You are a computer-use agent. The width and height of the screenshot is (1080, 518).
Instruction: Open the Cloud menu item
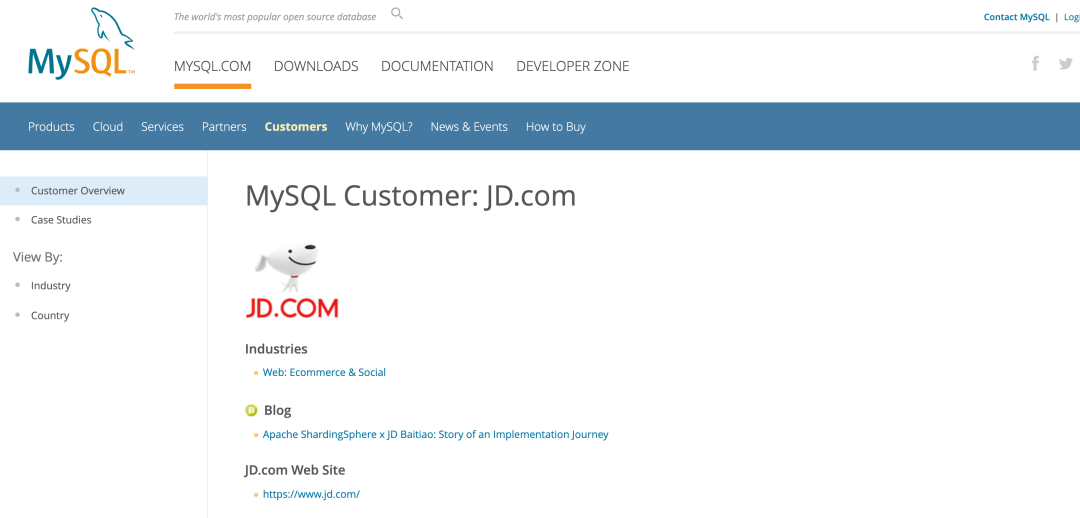point(107,127)
